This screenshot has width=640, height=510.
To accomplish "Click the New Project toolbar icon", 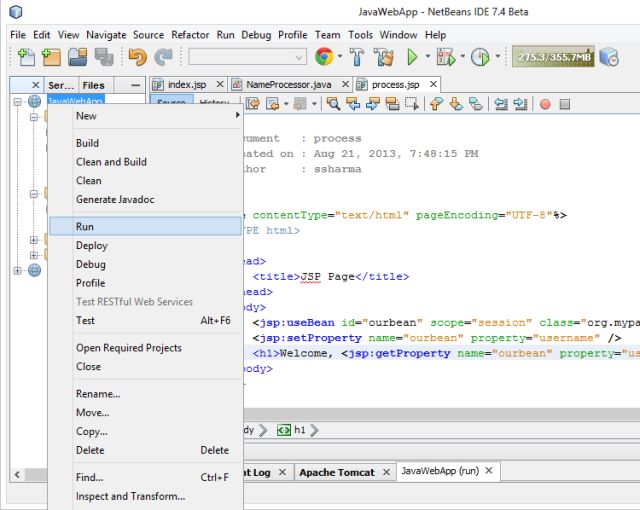I will 50,58.
